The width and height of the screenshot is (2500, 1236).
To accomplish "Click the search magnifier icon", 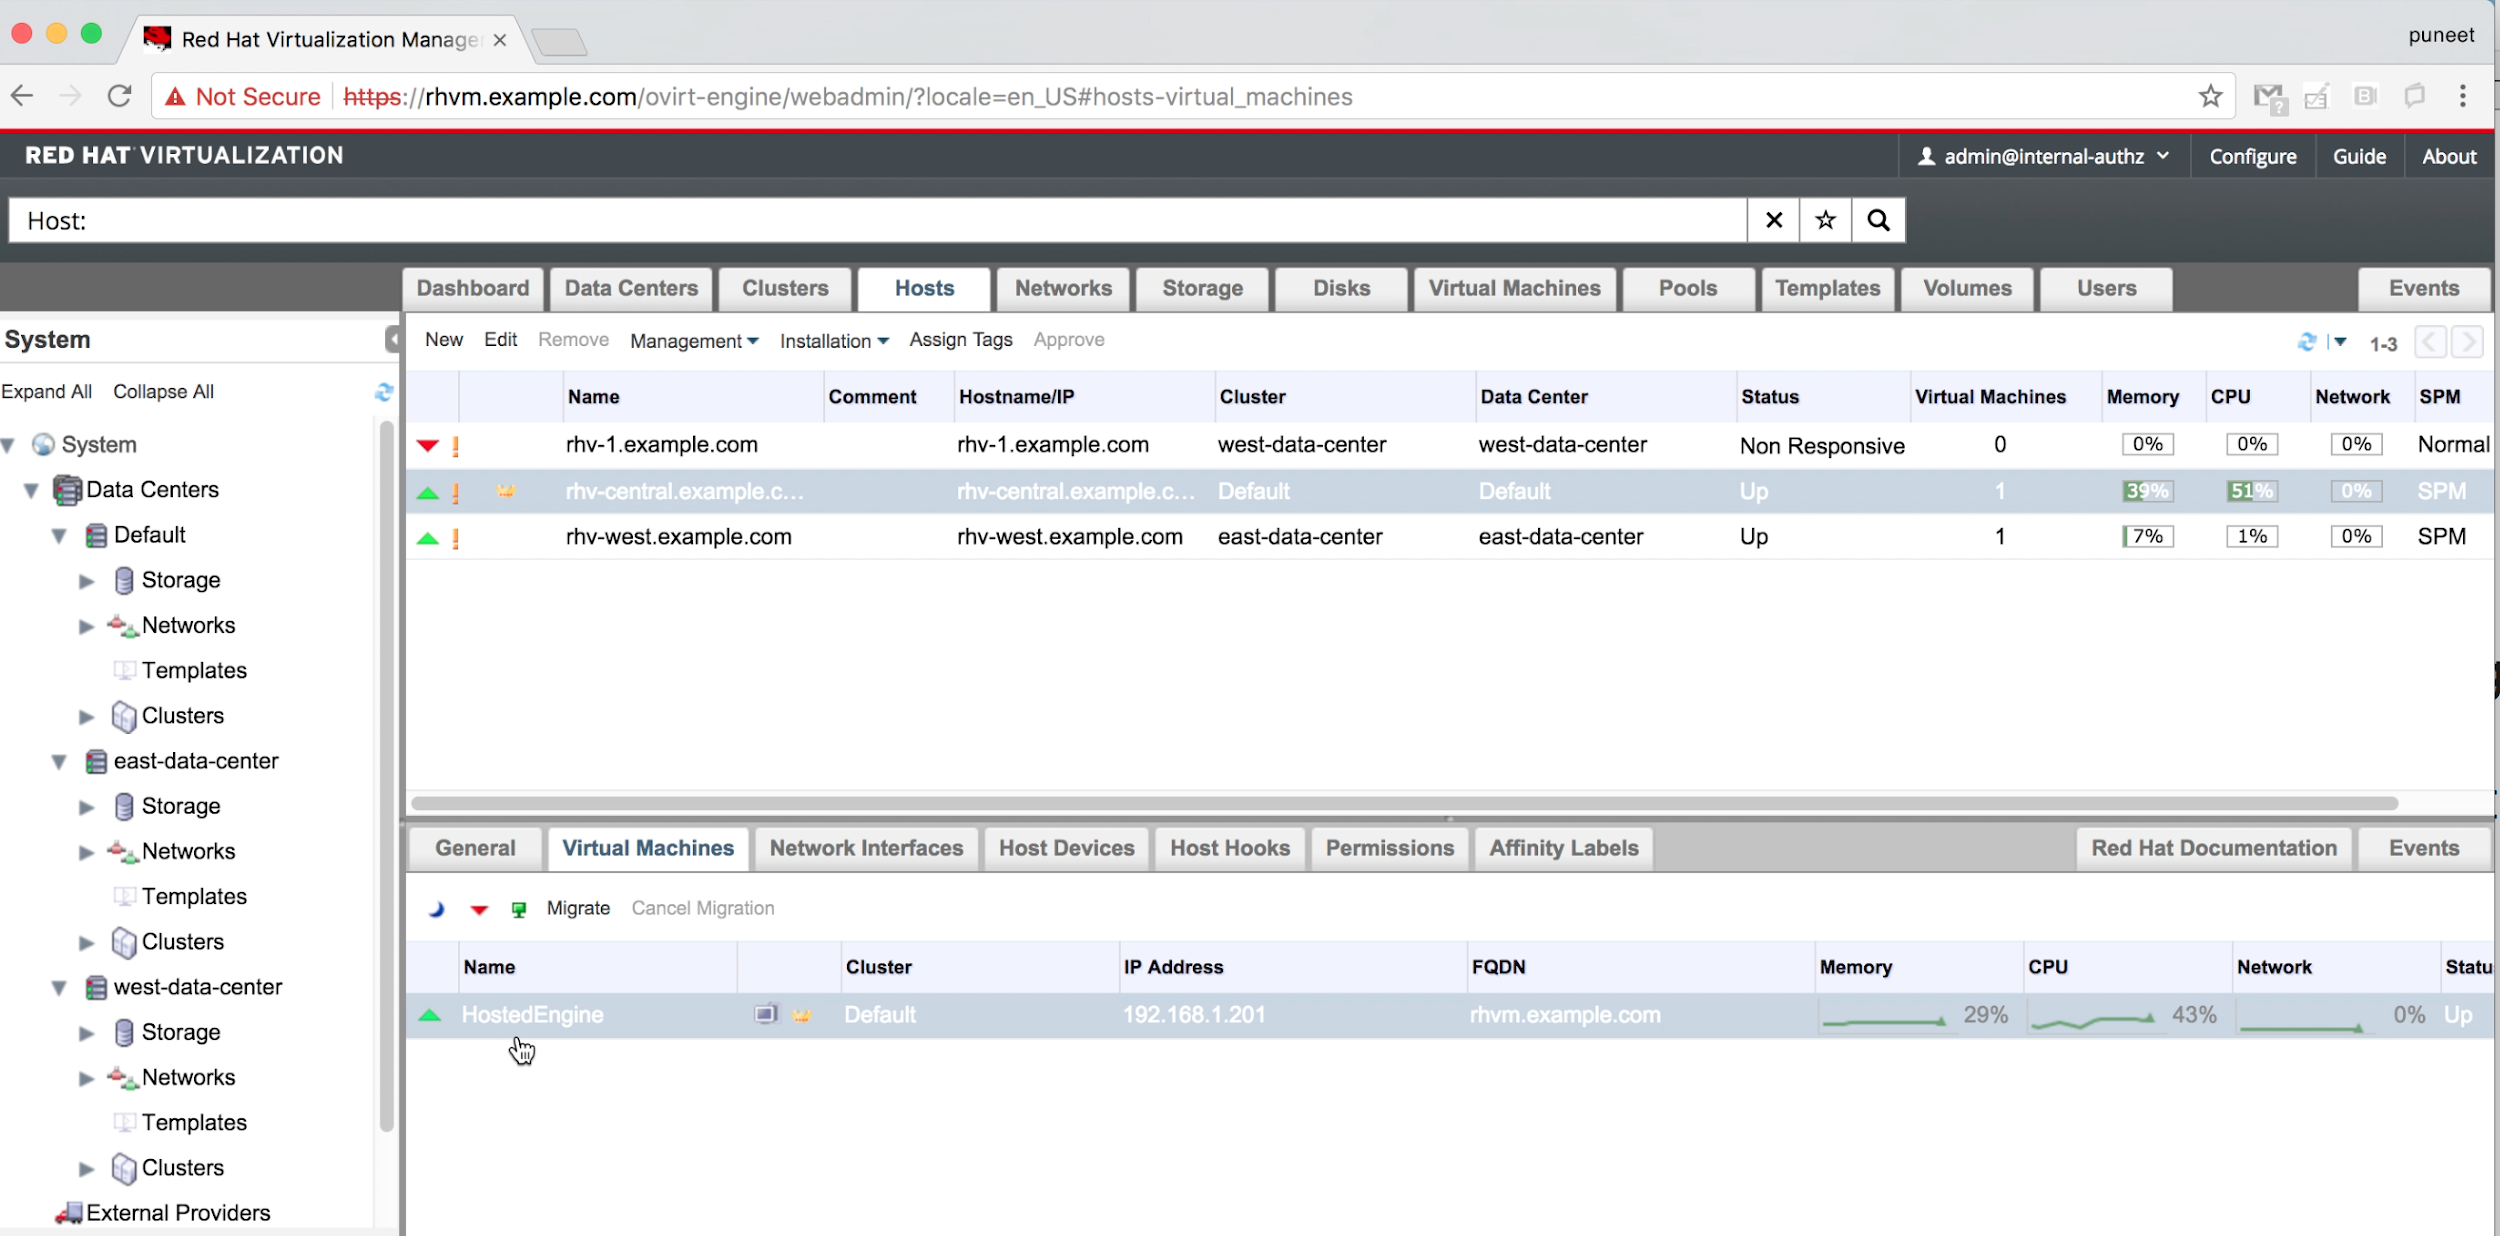I will coord(1878,220).
